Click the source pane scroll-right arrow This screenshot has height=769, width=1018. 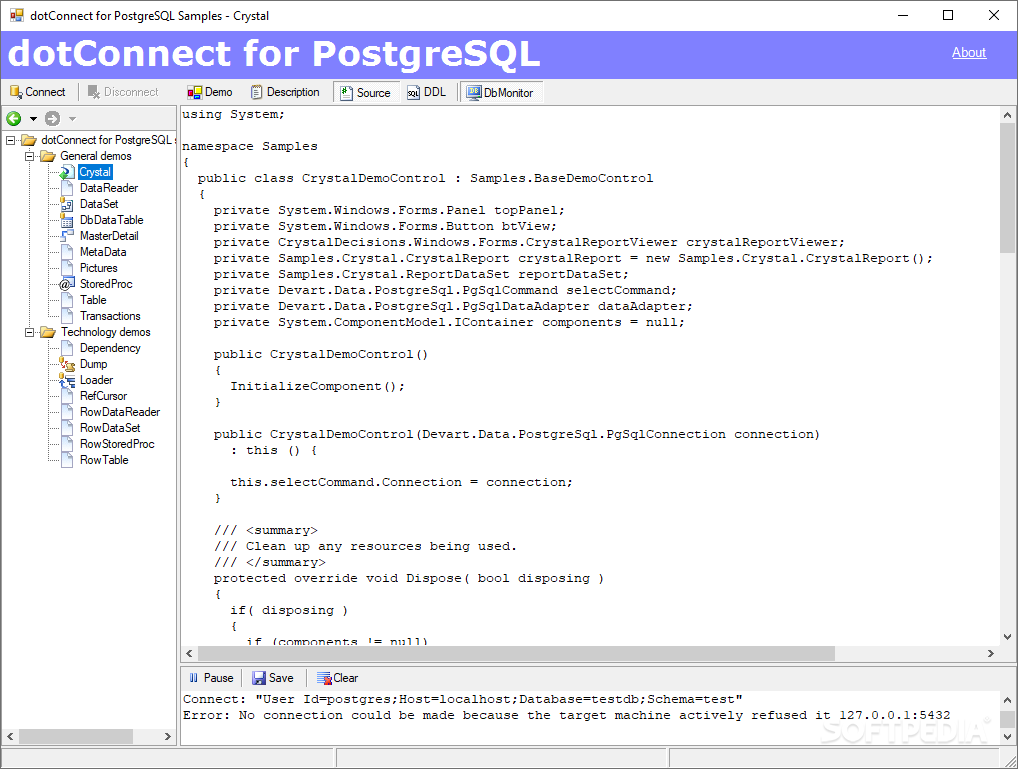991,653
